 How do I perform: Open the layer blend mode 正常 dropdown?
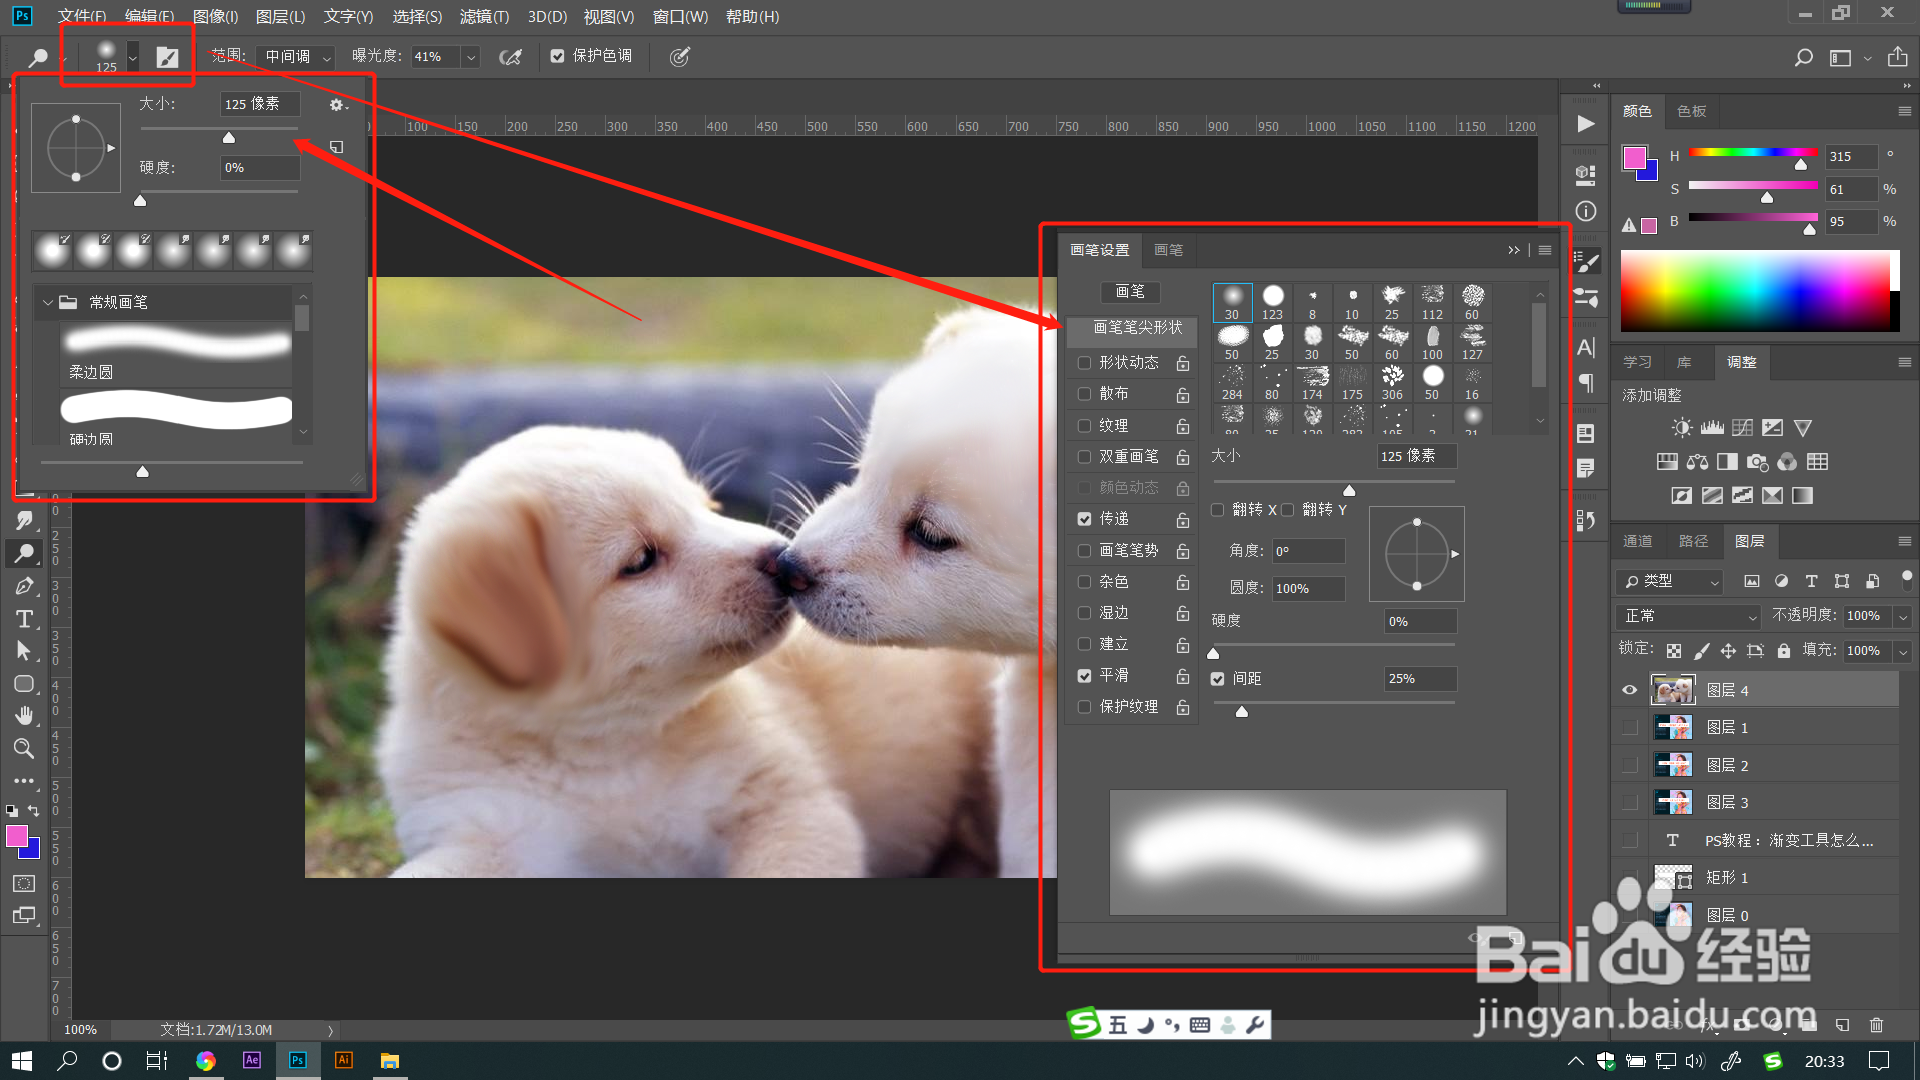[x=1687, y=616]
